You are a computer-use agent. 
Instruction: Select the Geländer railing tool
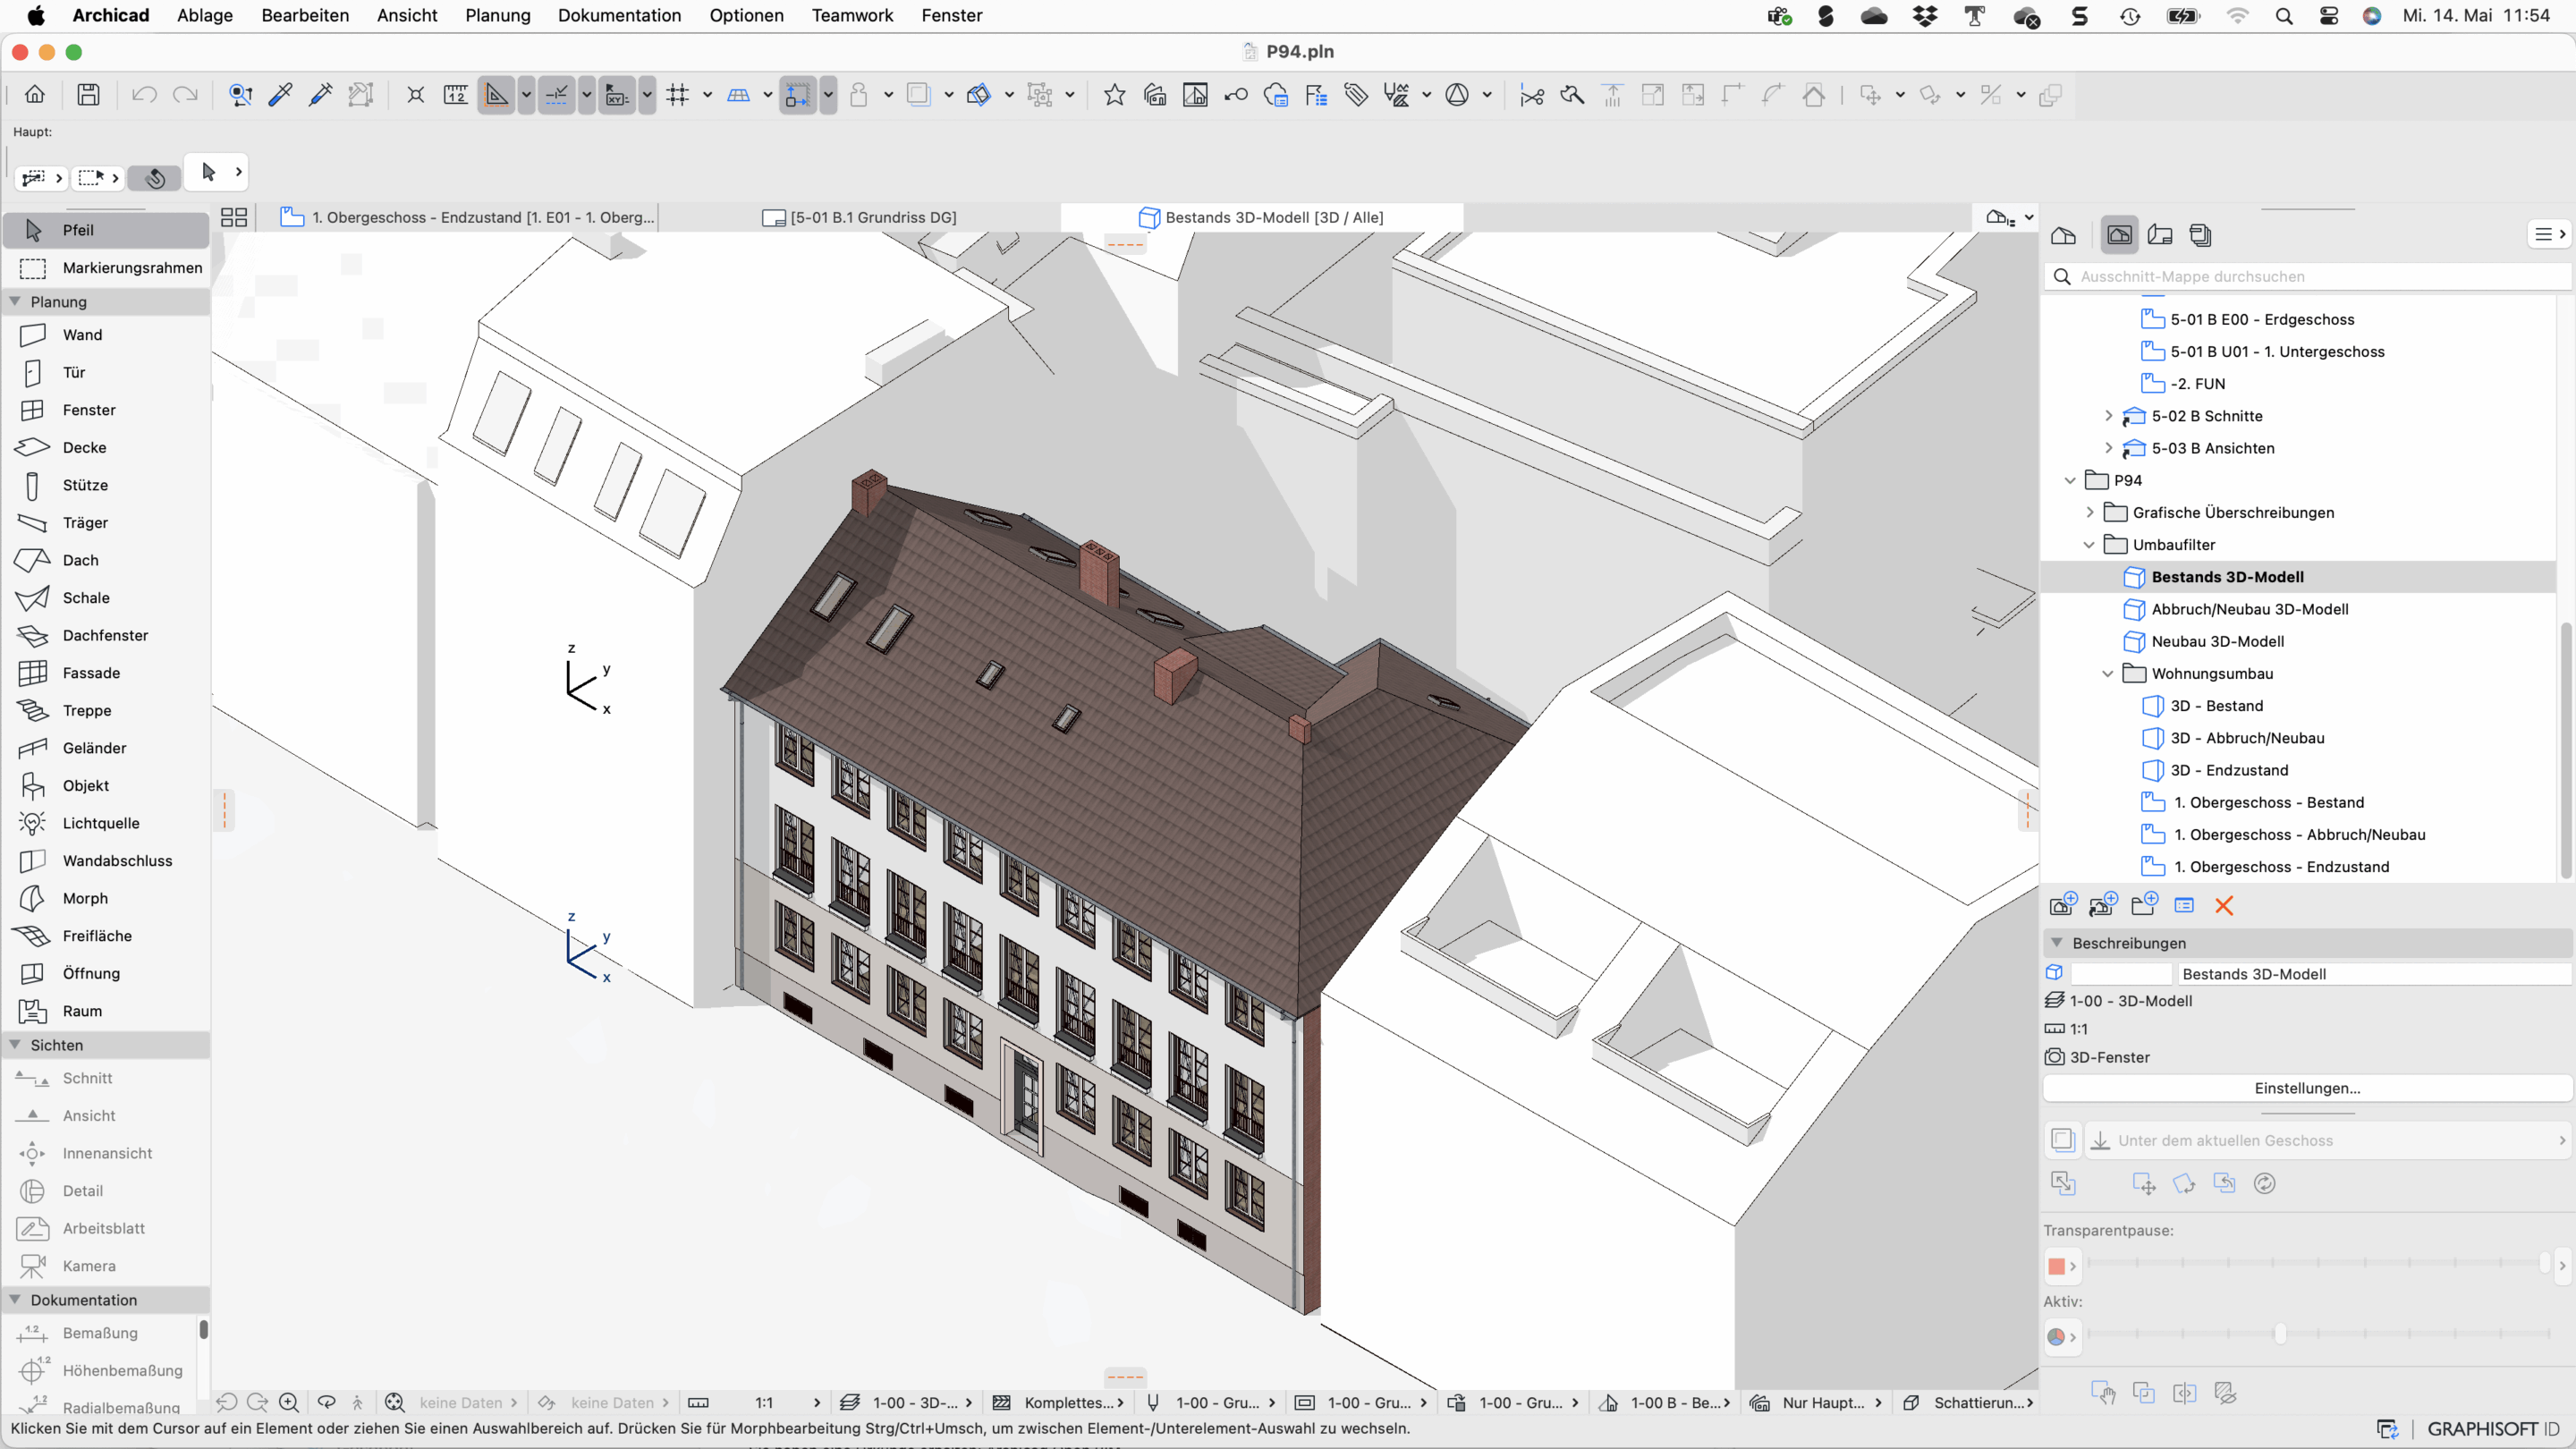click(105, 748)
